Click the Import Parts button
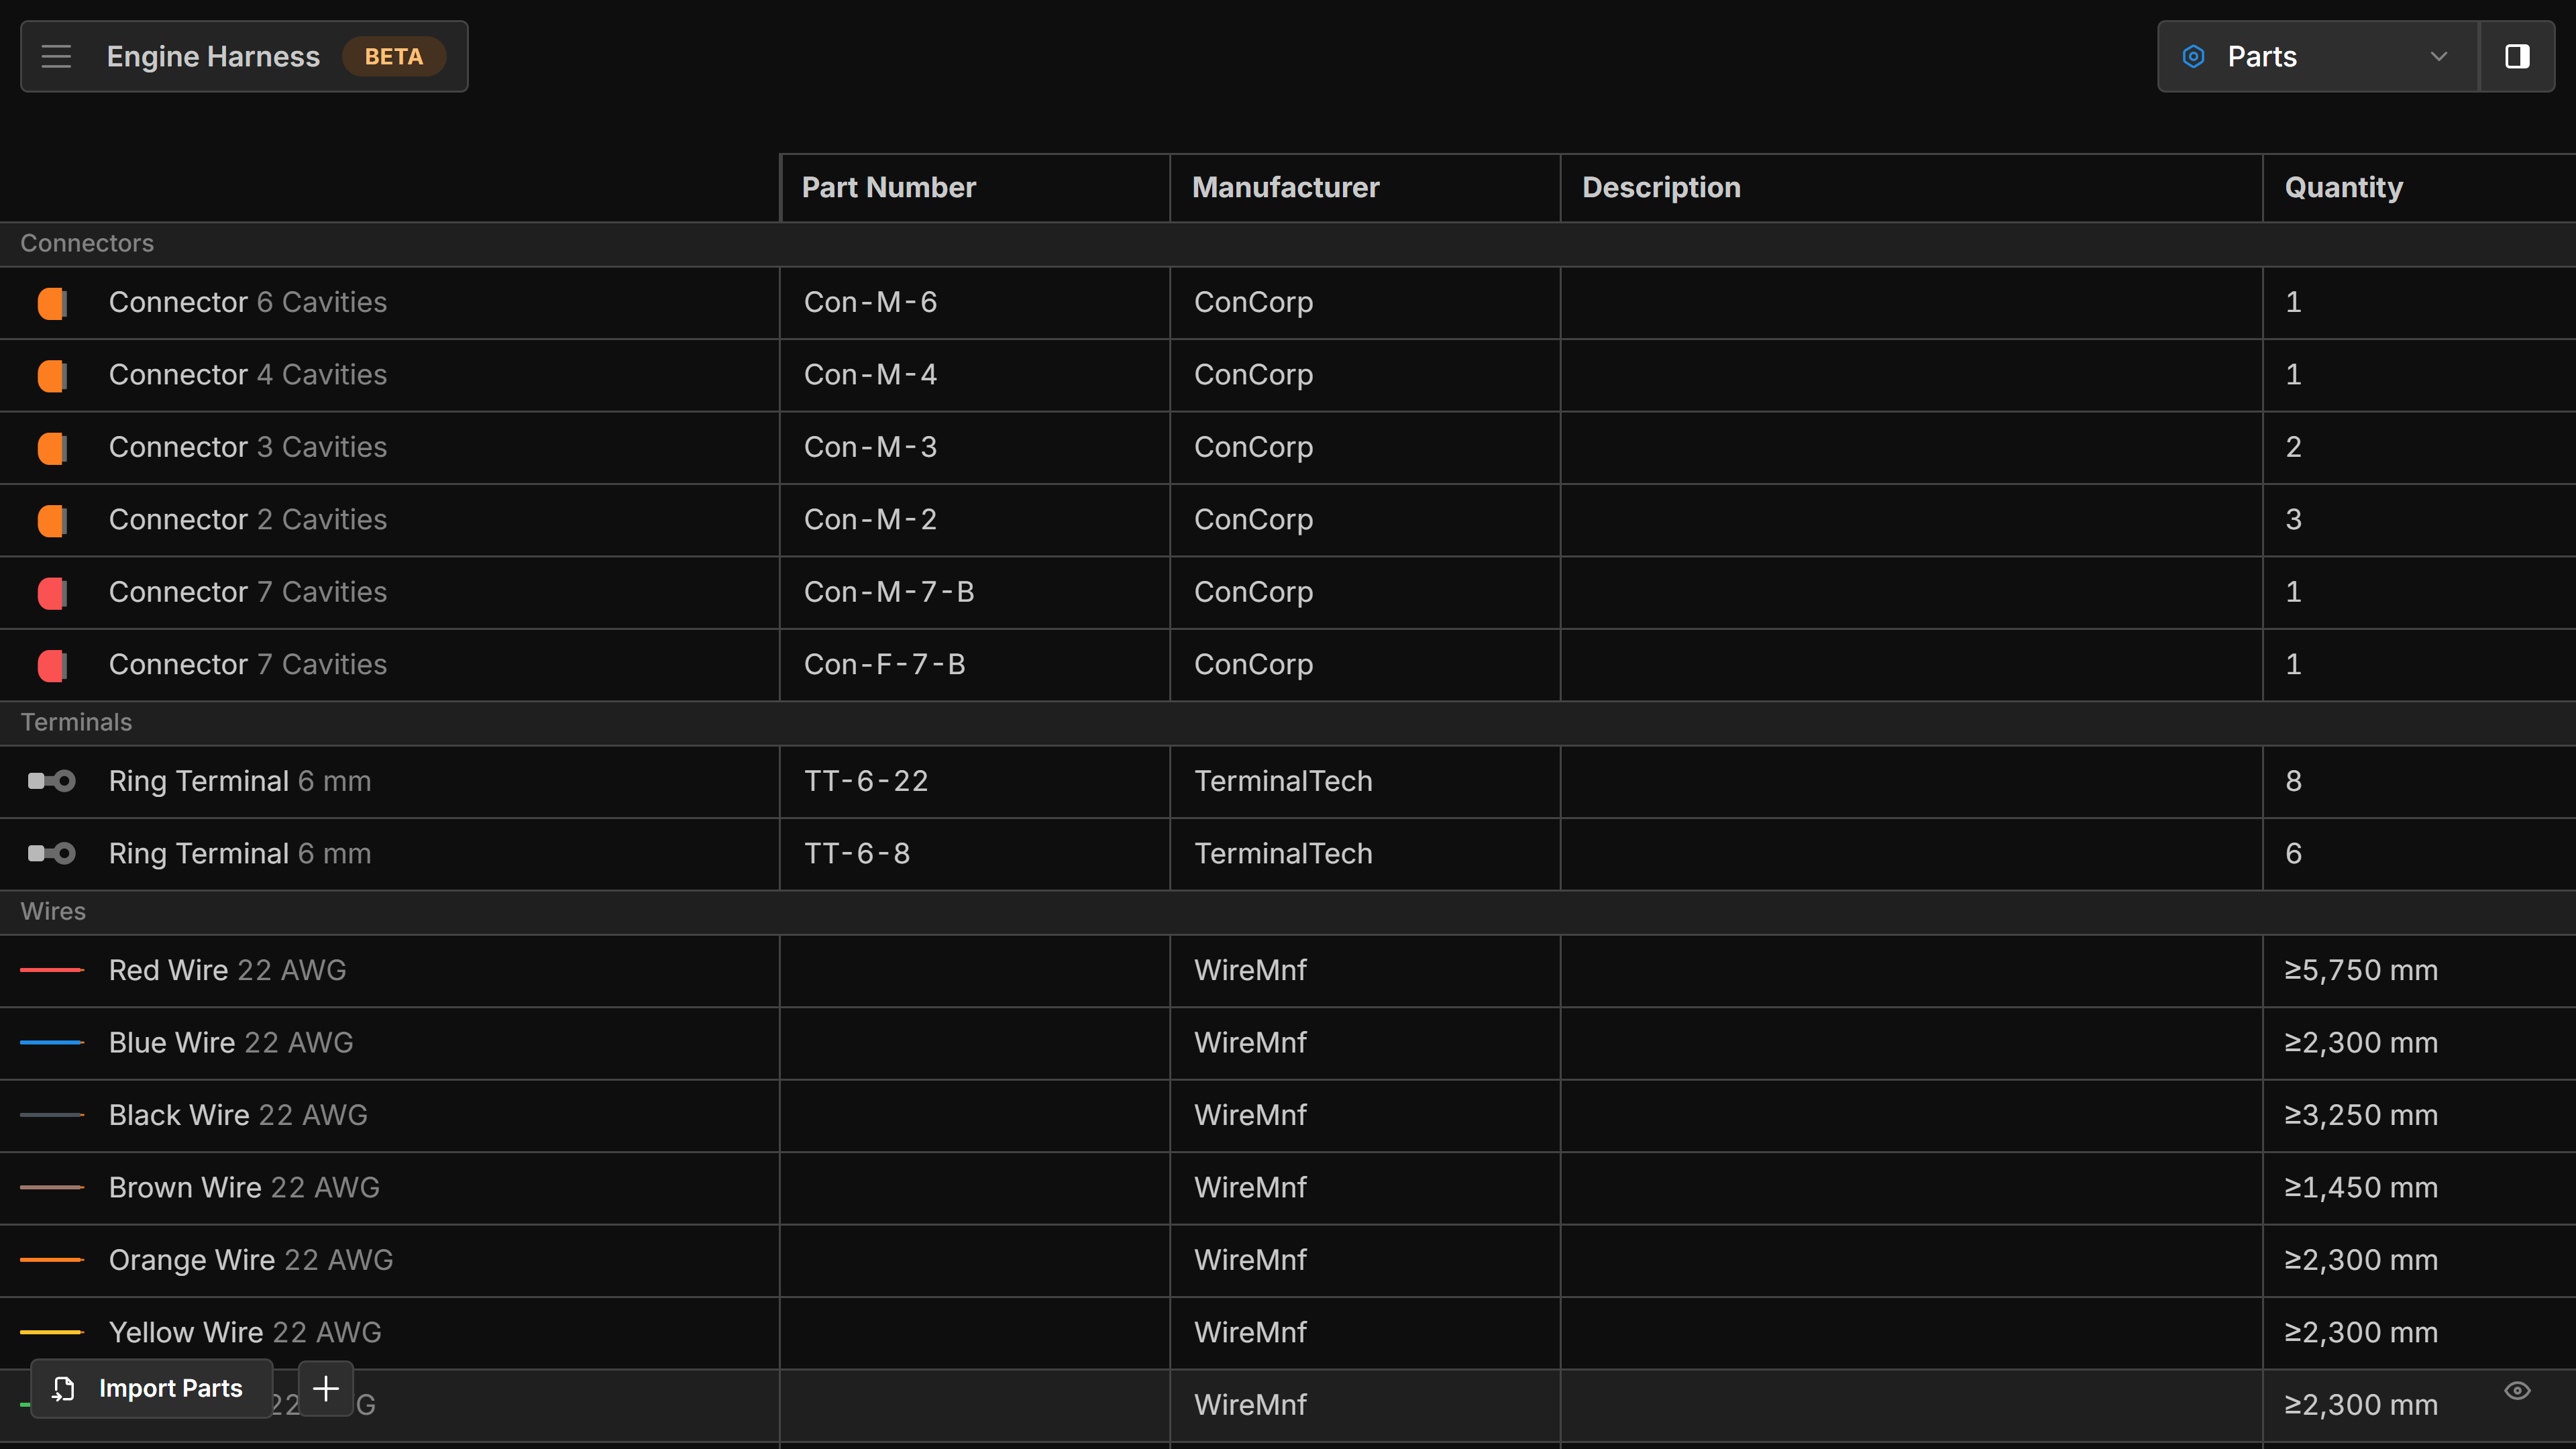Image resolution: width=2576 pixels, height=1449 pixels. (151, 1388)
